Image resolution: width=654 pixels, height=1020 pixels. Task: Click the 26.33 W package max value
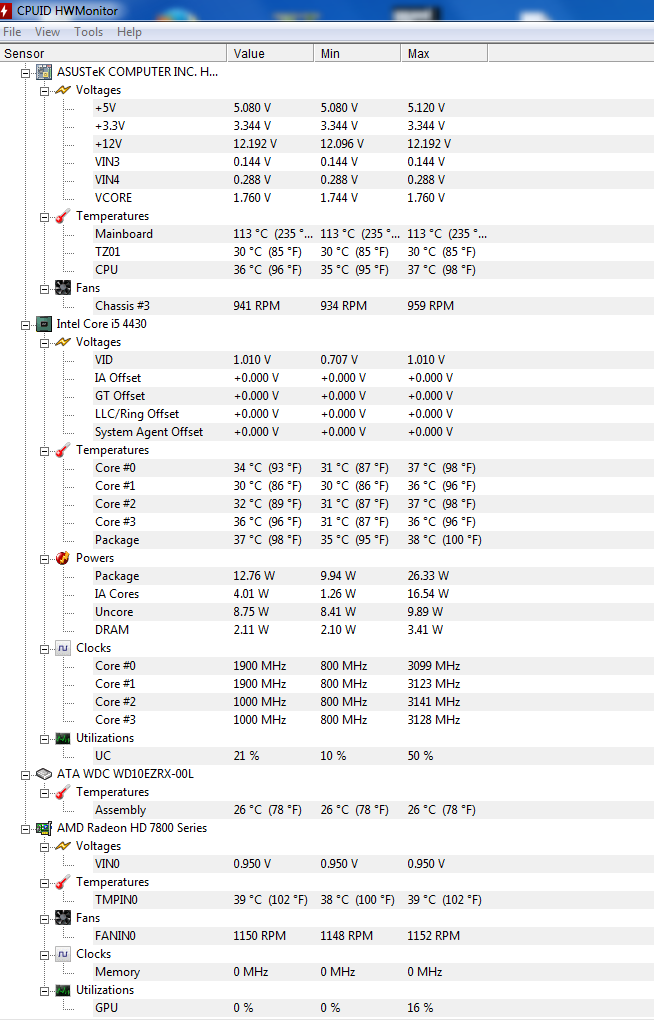(x=428, y=576)
